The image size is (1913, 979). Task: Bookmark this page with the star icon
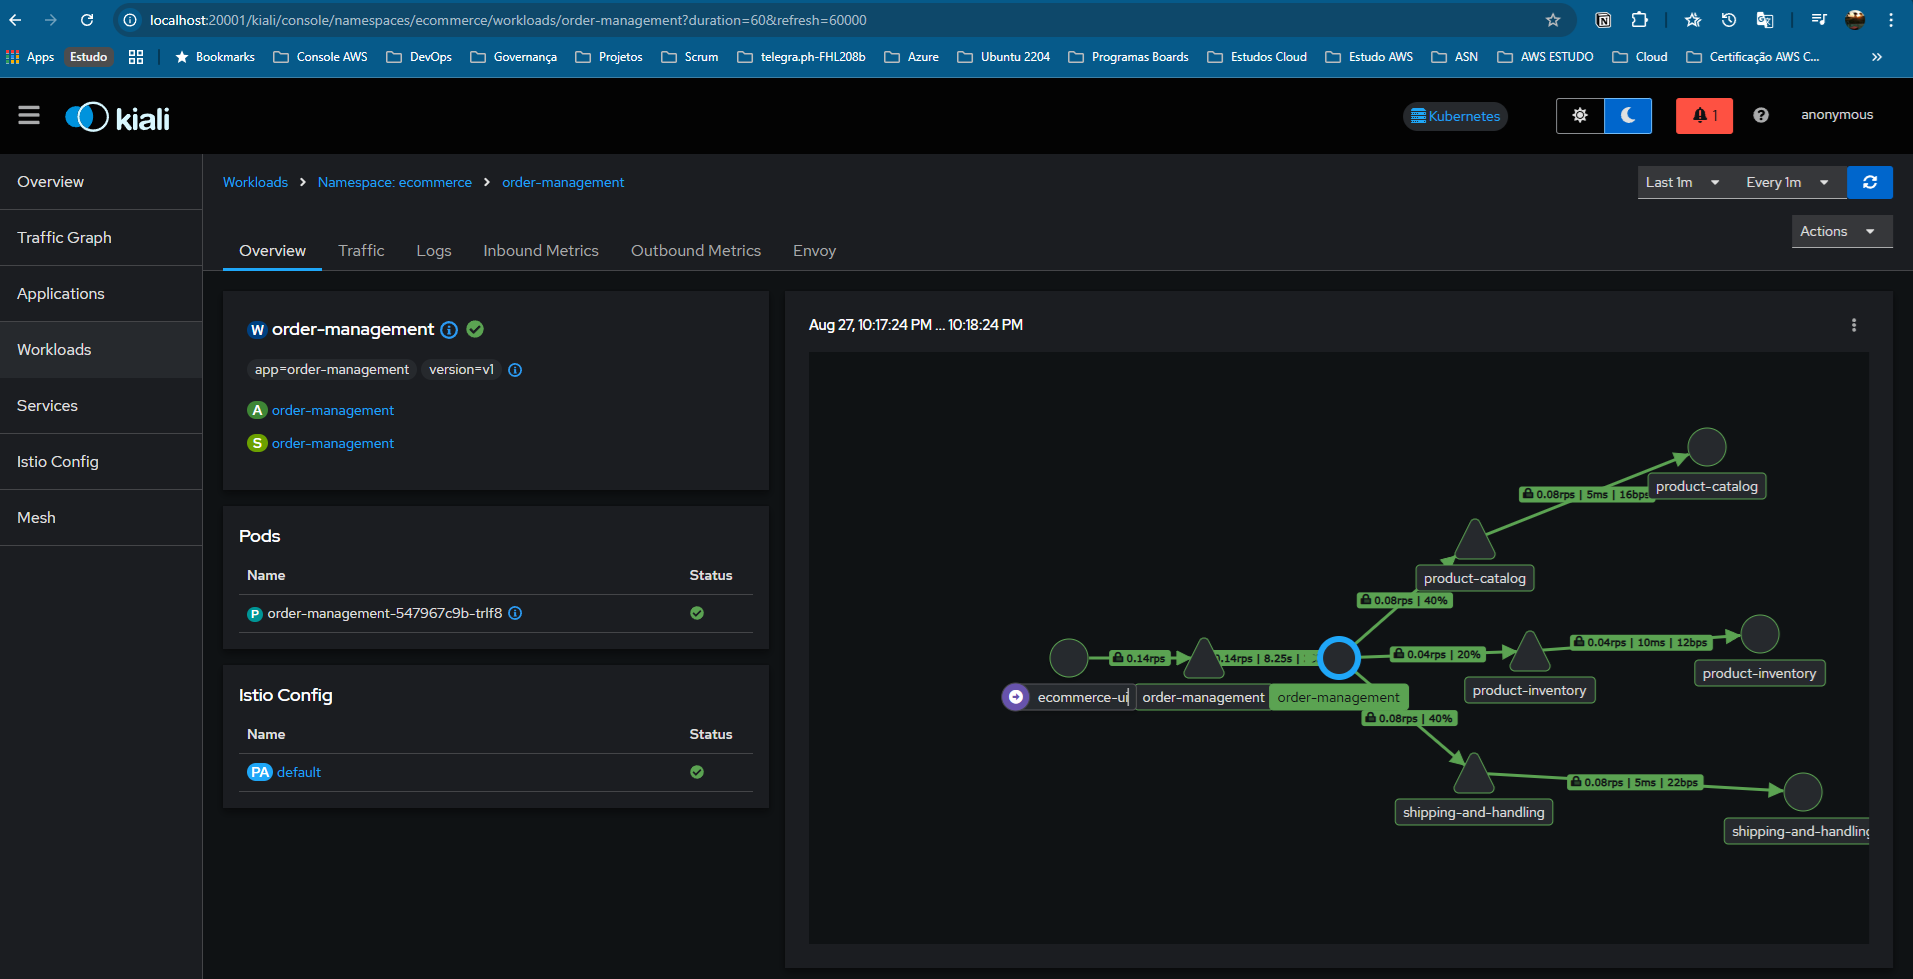1552,20
